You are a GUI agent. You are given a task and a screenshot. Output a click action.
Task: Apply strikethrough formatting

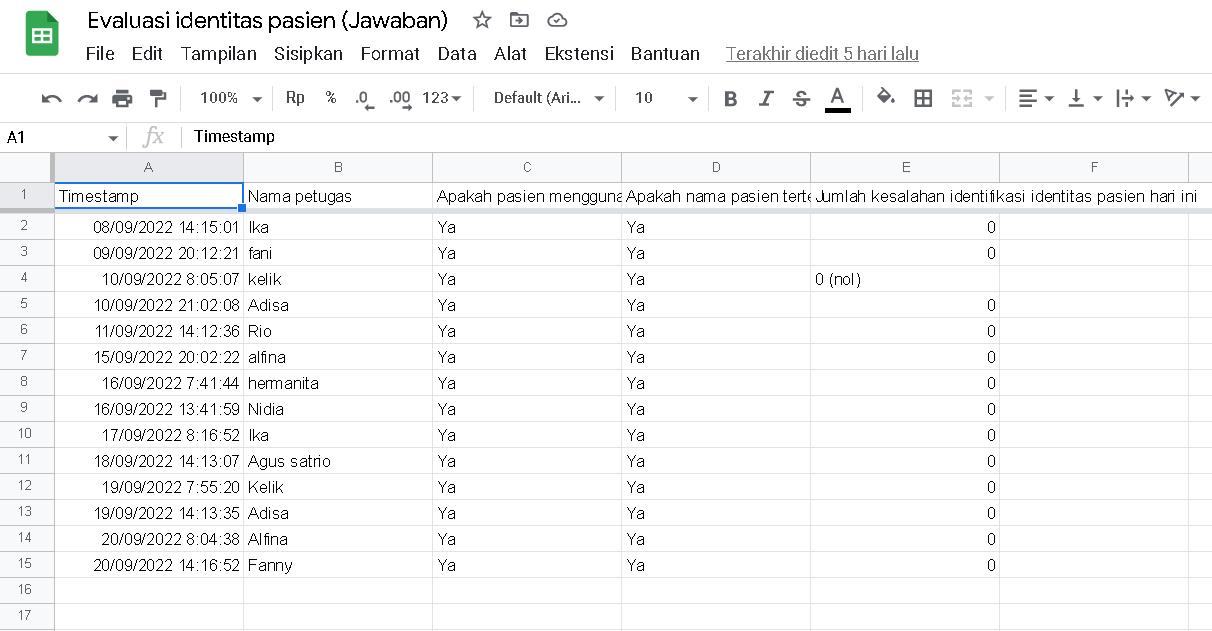coord(801,98)
